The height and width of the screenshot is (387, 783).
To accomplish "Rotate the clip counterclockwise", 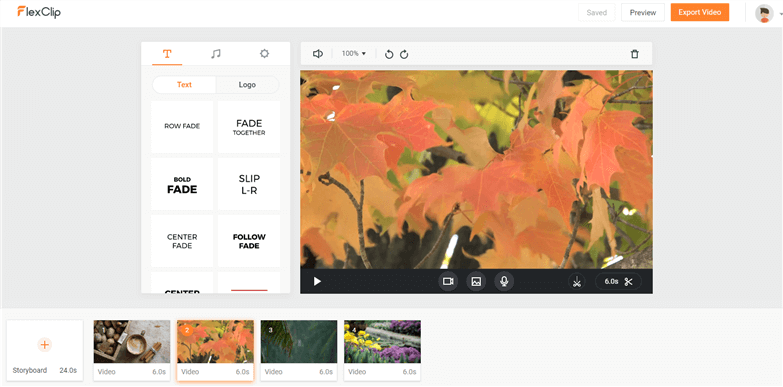I will tap(389, 54).
